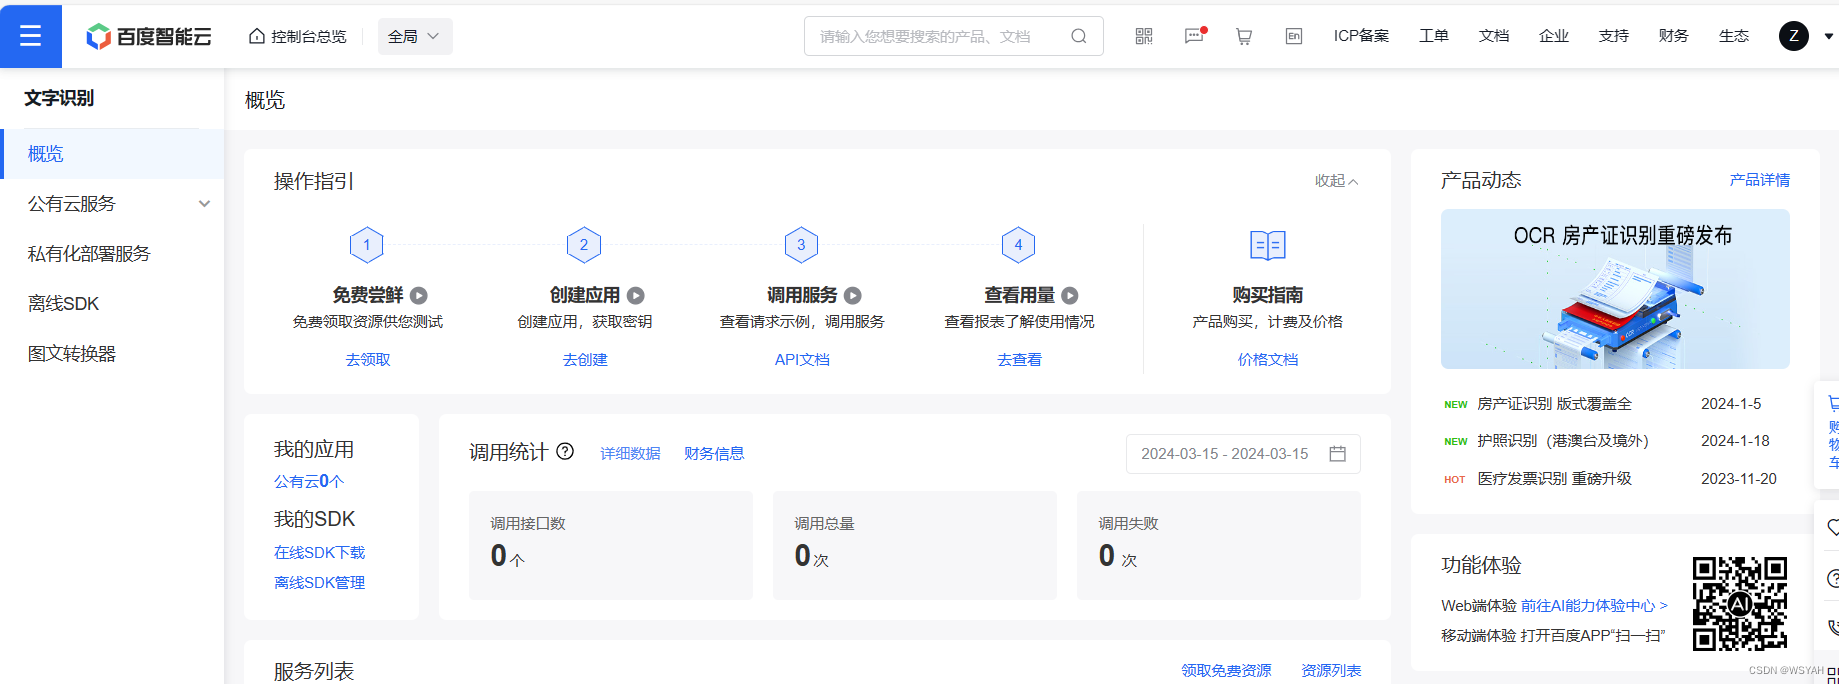The width and height of the screenshot is (1839, 684).
Task: Open the shopping cart icon
Action: [x=1244, y=36]
